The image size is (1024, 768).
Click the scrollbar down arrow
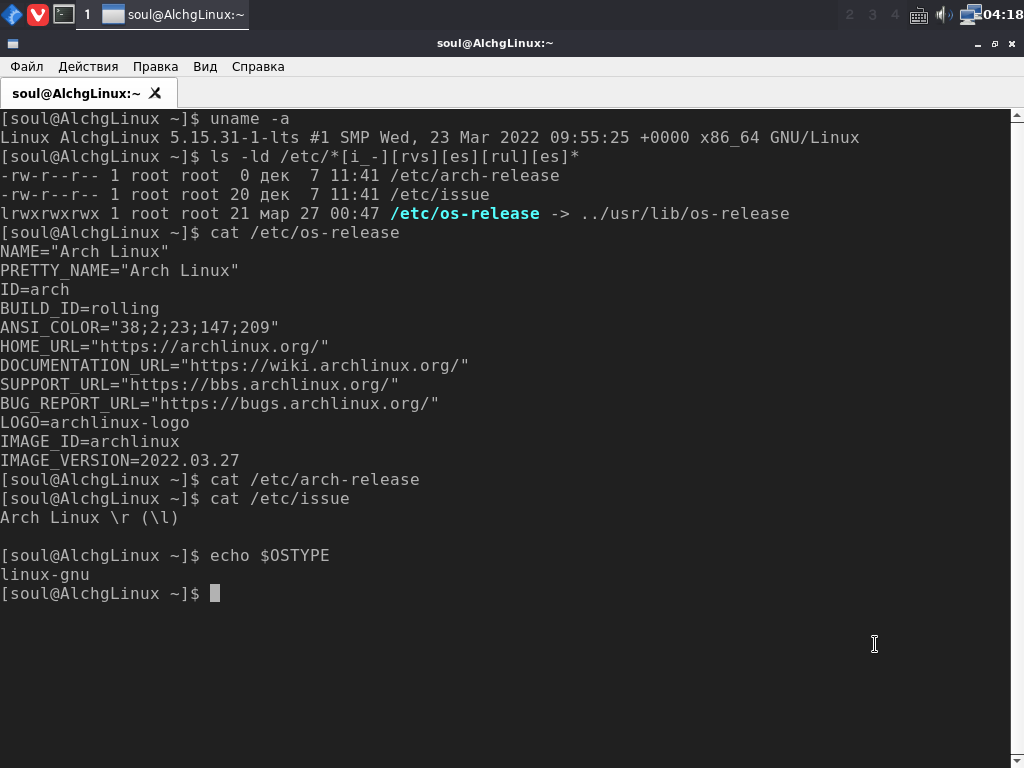[x=1017, y=761]
